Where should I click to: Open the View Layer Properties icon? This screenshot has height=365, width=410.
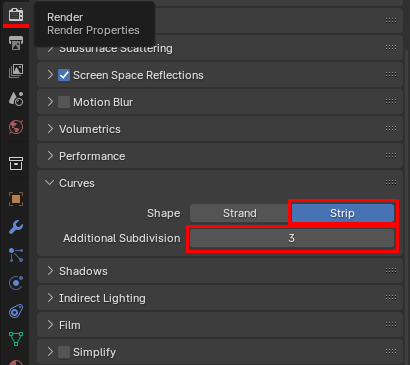coord(16,71)
